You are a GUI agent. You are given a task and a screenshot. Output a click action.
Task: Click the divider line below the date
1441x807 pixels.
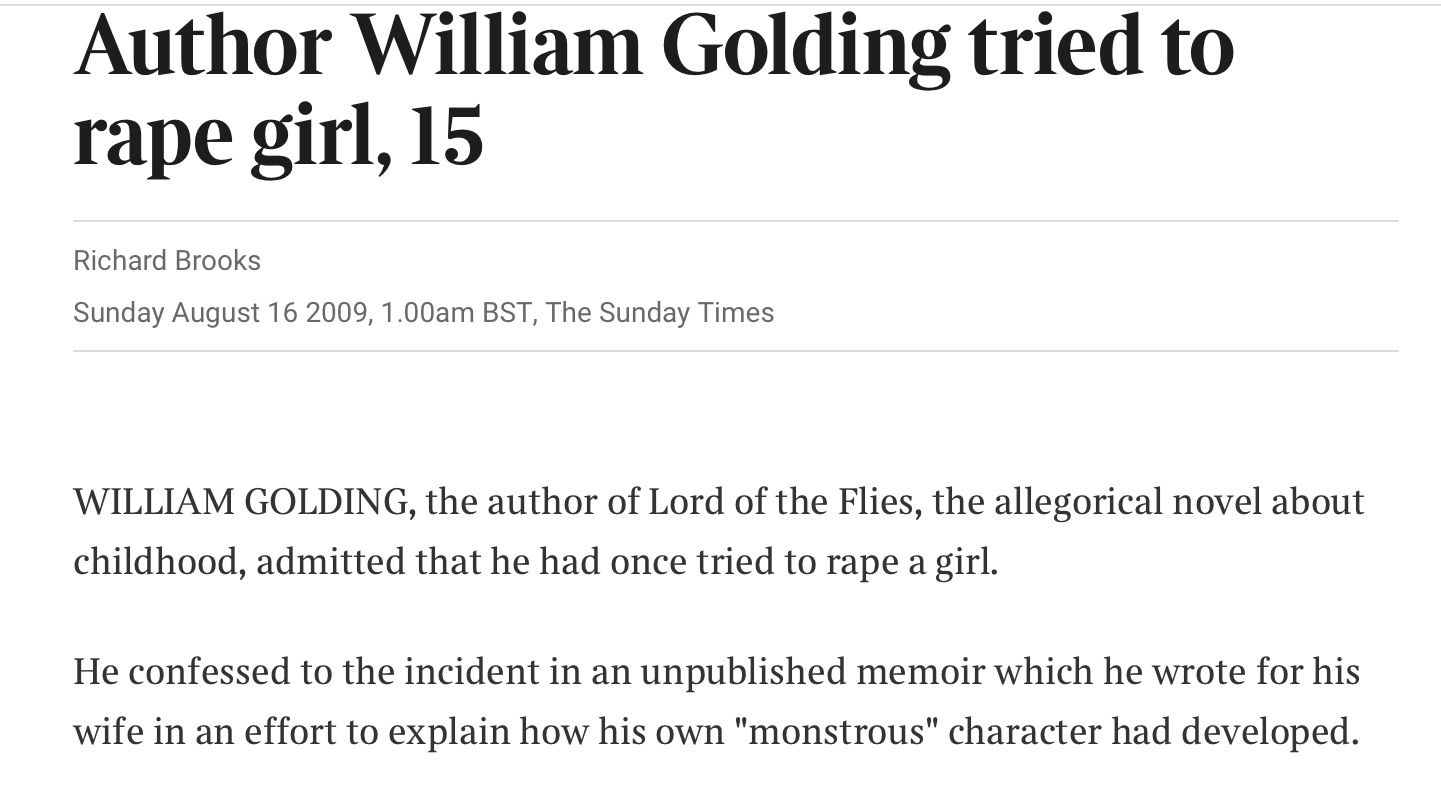click(x=736, y=351)
